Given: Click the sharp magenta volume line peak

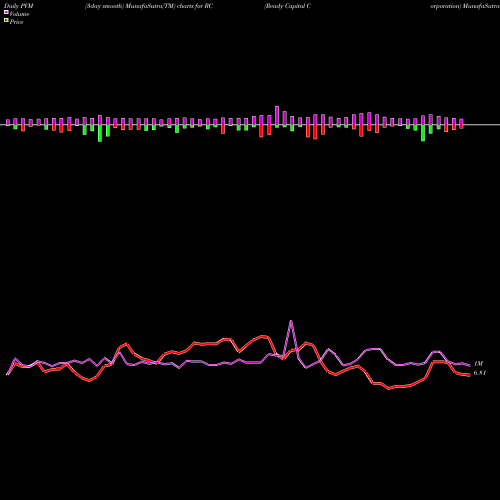Looking at the screenshot, I should tap(291, 322).
